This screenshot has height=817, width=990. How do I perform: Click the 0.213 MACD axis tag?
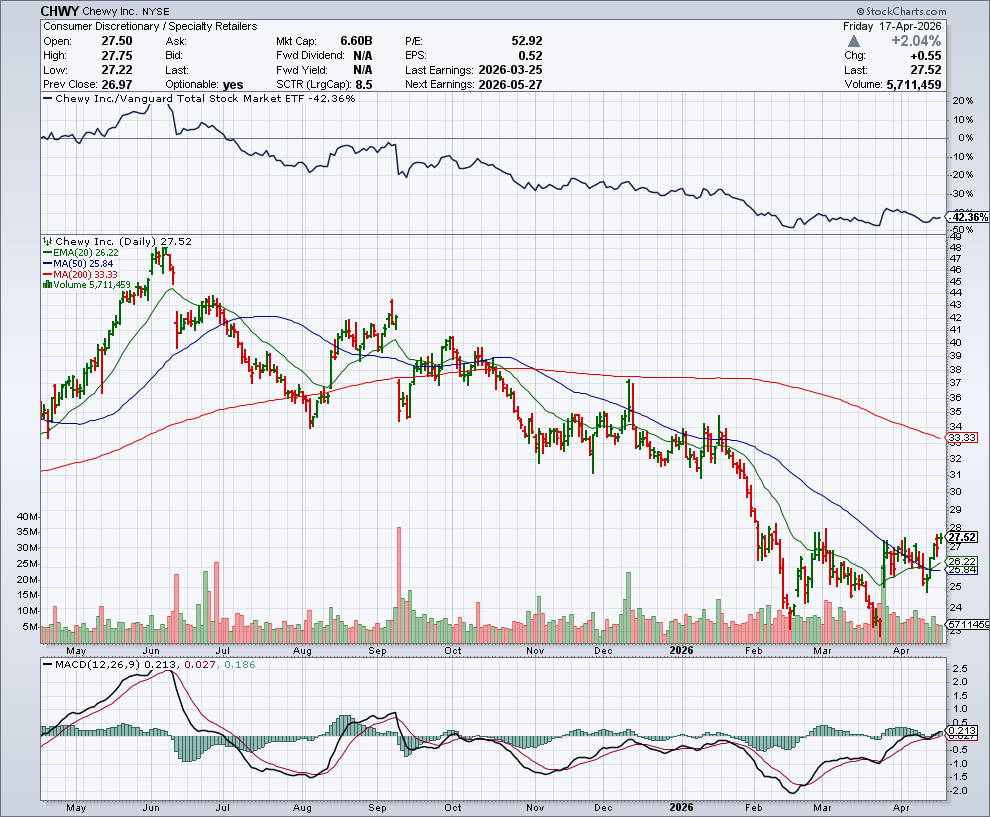[x=963, y=730]
